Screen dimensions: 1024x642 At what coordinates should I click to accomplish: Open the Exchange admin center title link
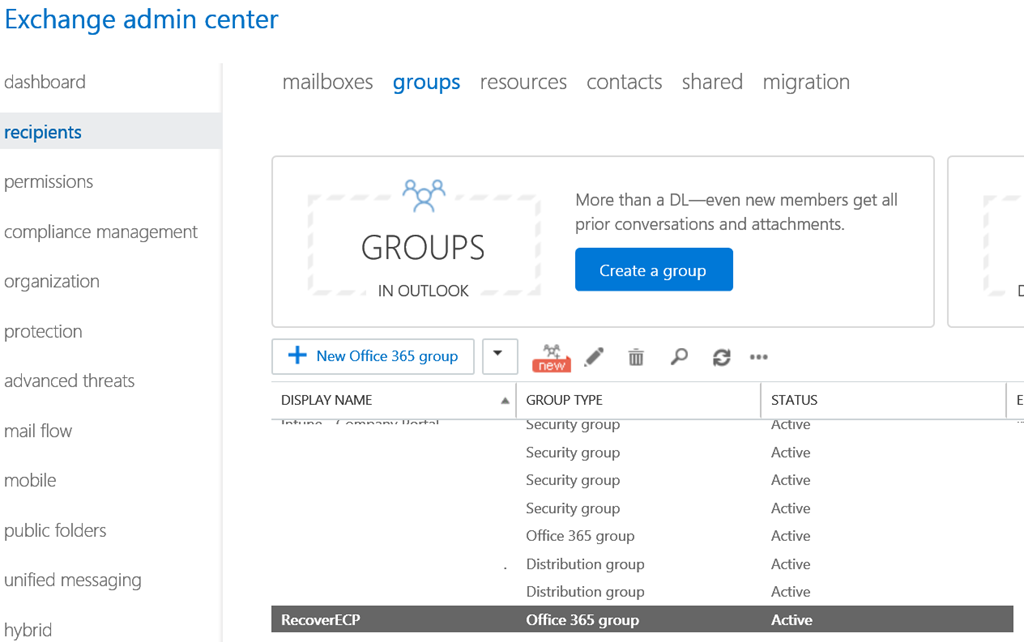point(141,19)
